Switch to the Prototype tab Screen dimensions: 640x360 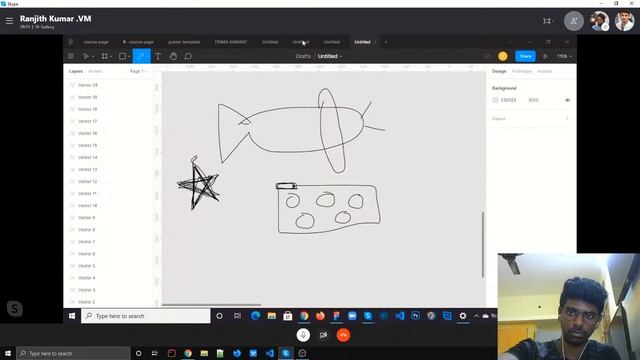tap(522, 71)
